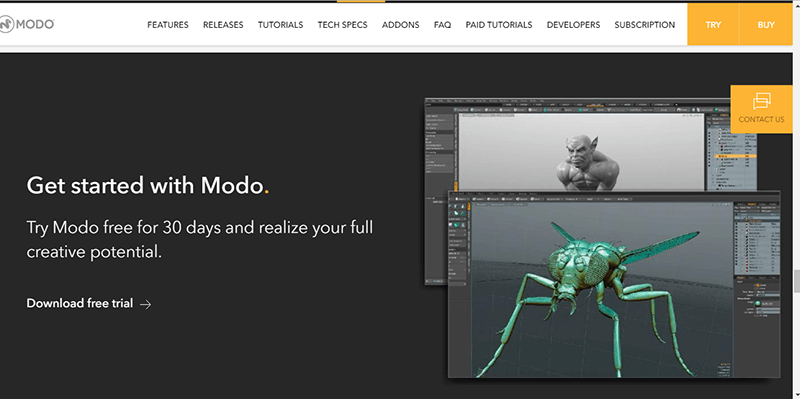Open the Addons page
Viewport: 800px width, 399px height.
click(x=401, y=24)
